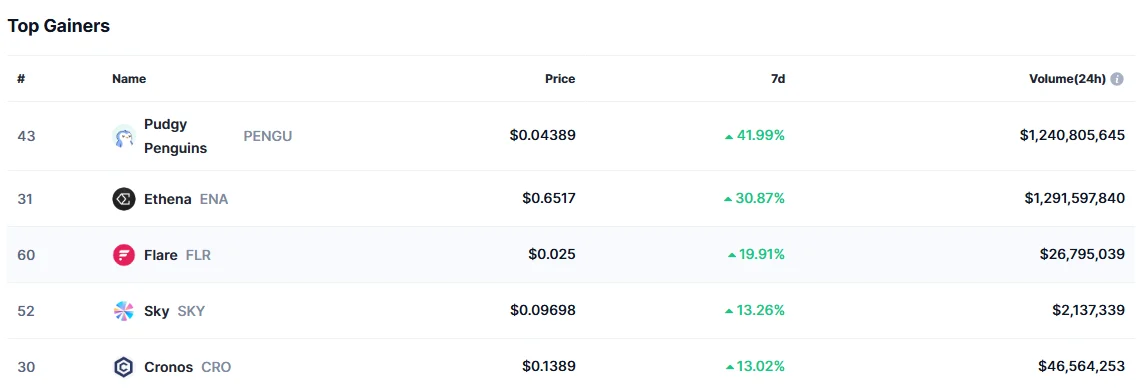Viewport: 1144px width, 392px height.
Task: Click the Ethena coin logo
Action: click(x=124, y=199)
